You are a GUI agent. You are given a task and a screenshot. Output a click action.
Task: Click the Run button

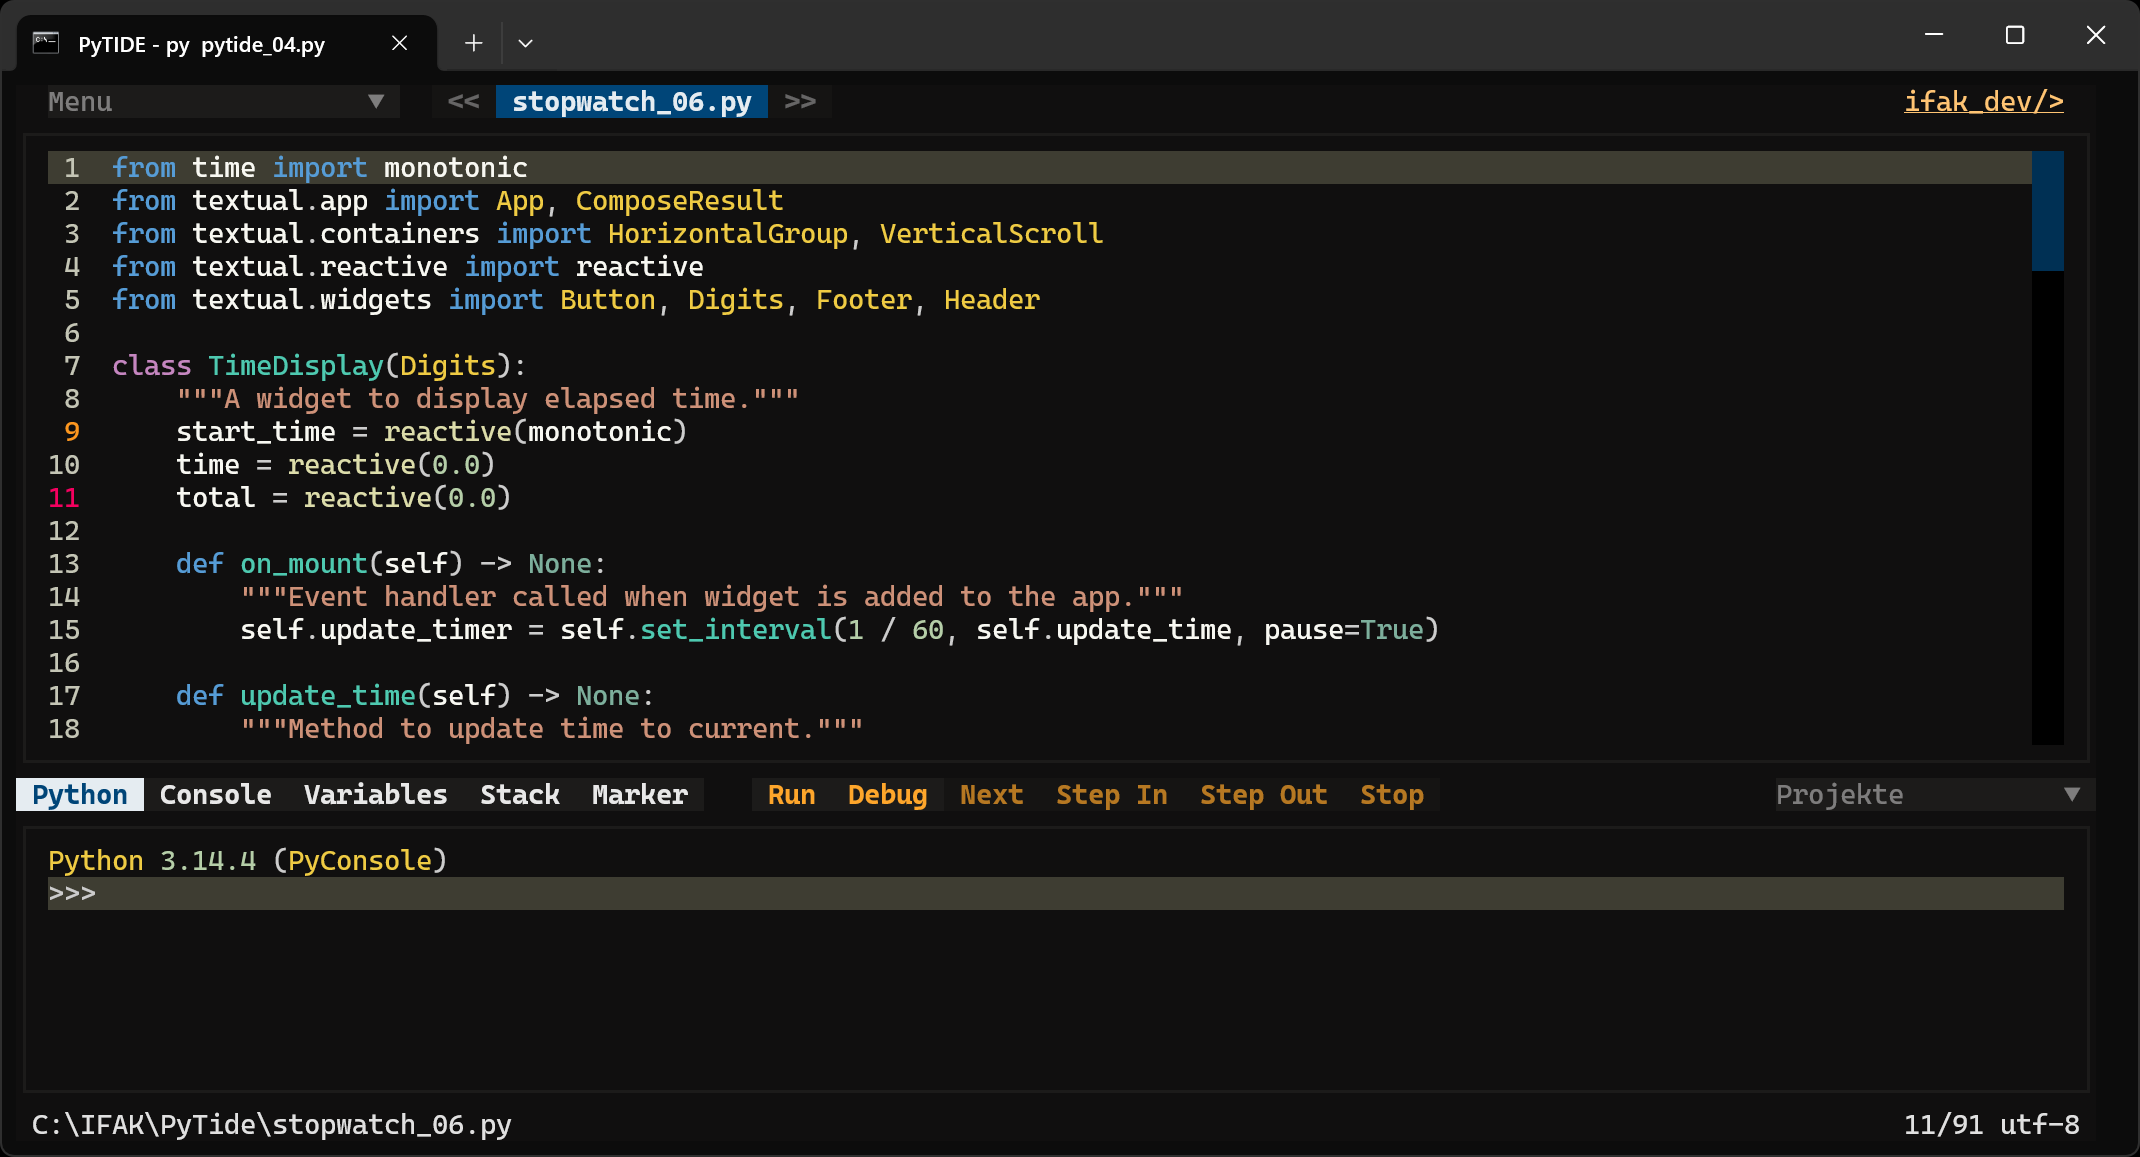click(x=792, y=794)
